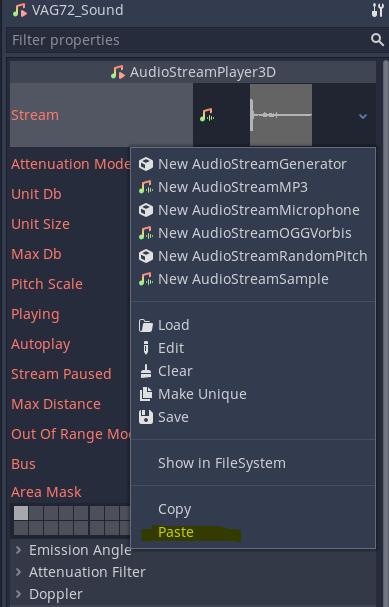Open the Stream resource dropdown arrow

(x=363, y=116)
